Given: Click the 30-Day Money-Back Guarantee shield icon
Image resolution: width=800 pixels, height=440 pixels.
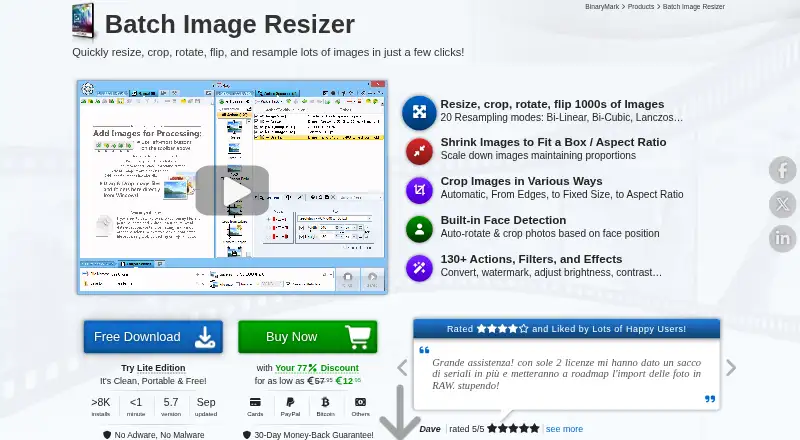Looking at the screenshot, I should (247, 435).
